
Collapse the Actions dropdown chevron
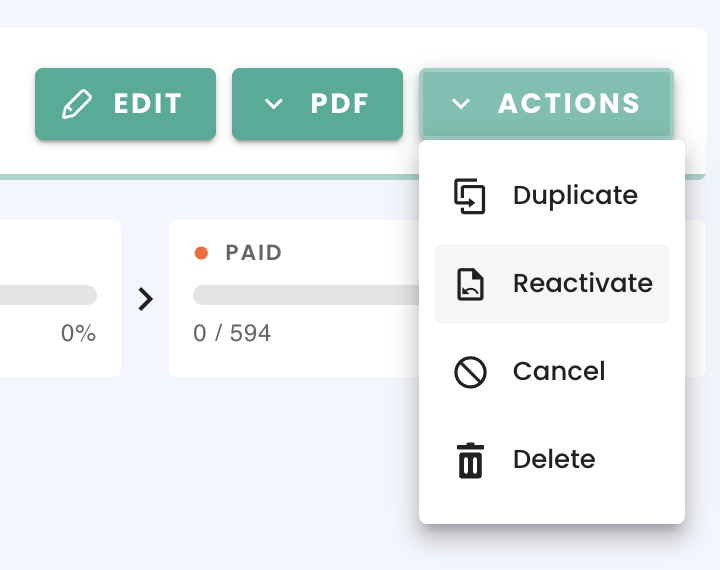[x=461, y=104]
